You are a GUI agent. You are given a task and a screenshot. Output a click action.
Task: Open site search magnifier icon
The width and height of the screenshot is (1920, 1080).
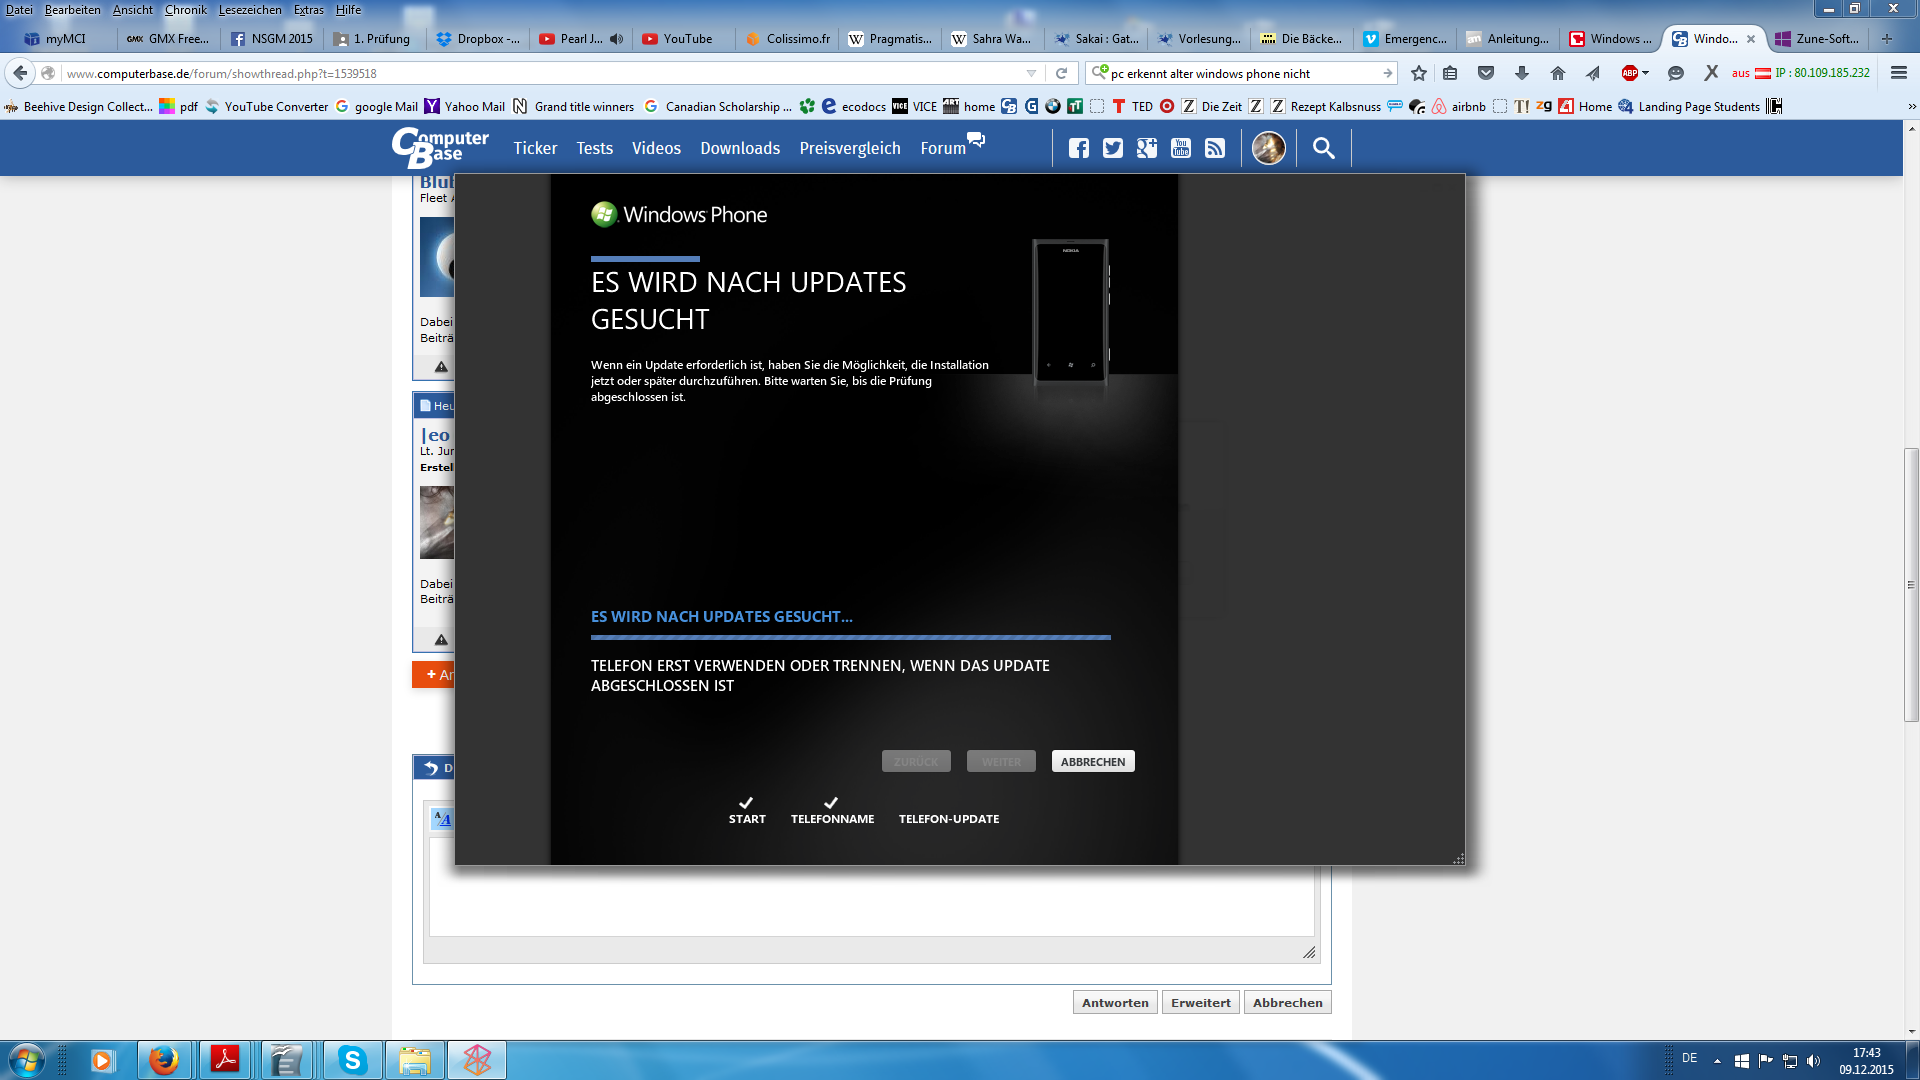[1323, 148]
